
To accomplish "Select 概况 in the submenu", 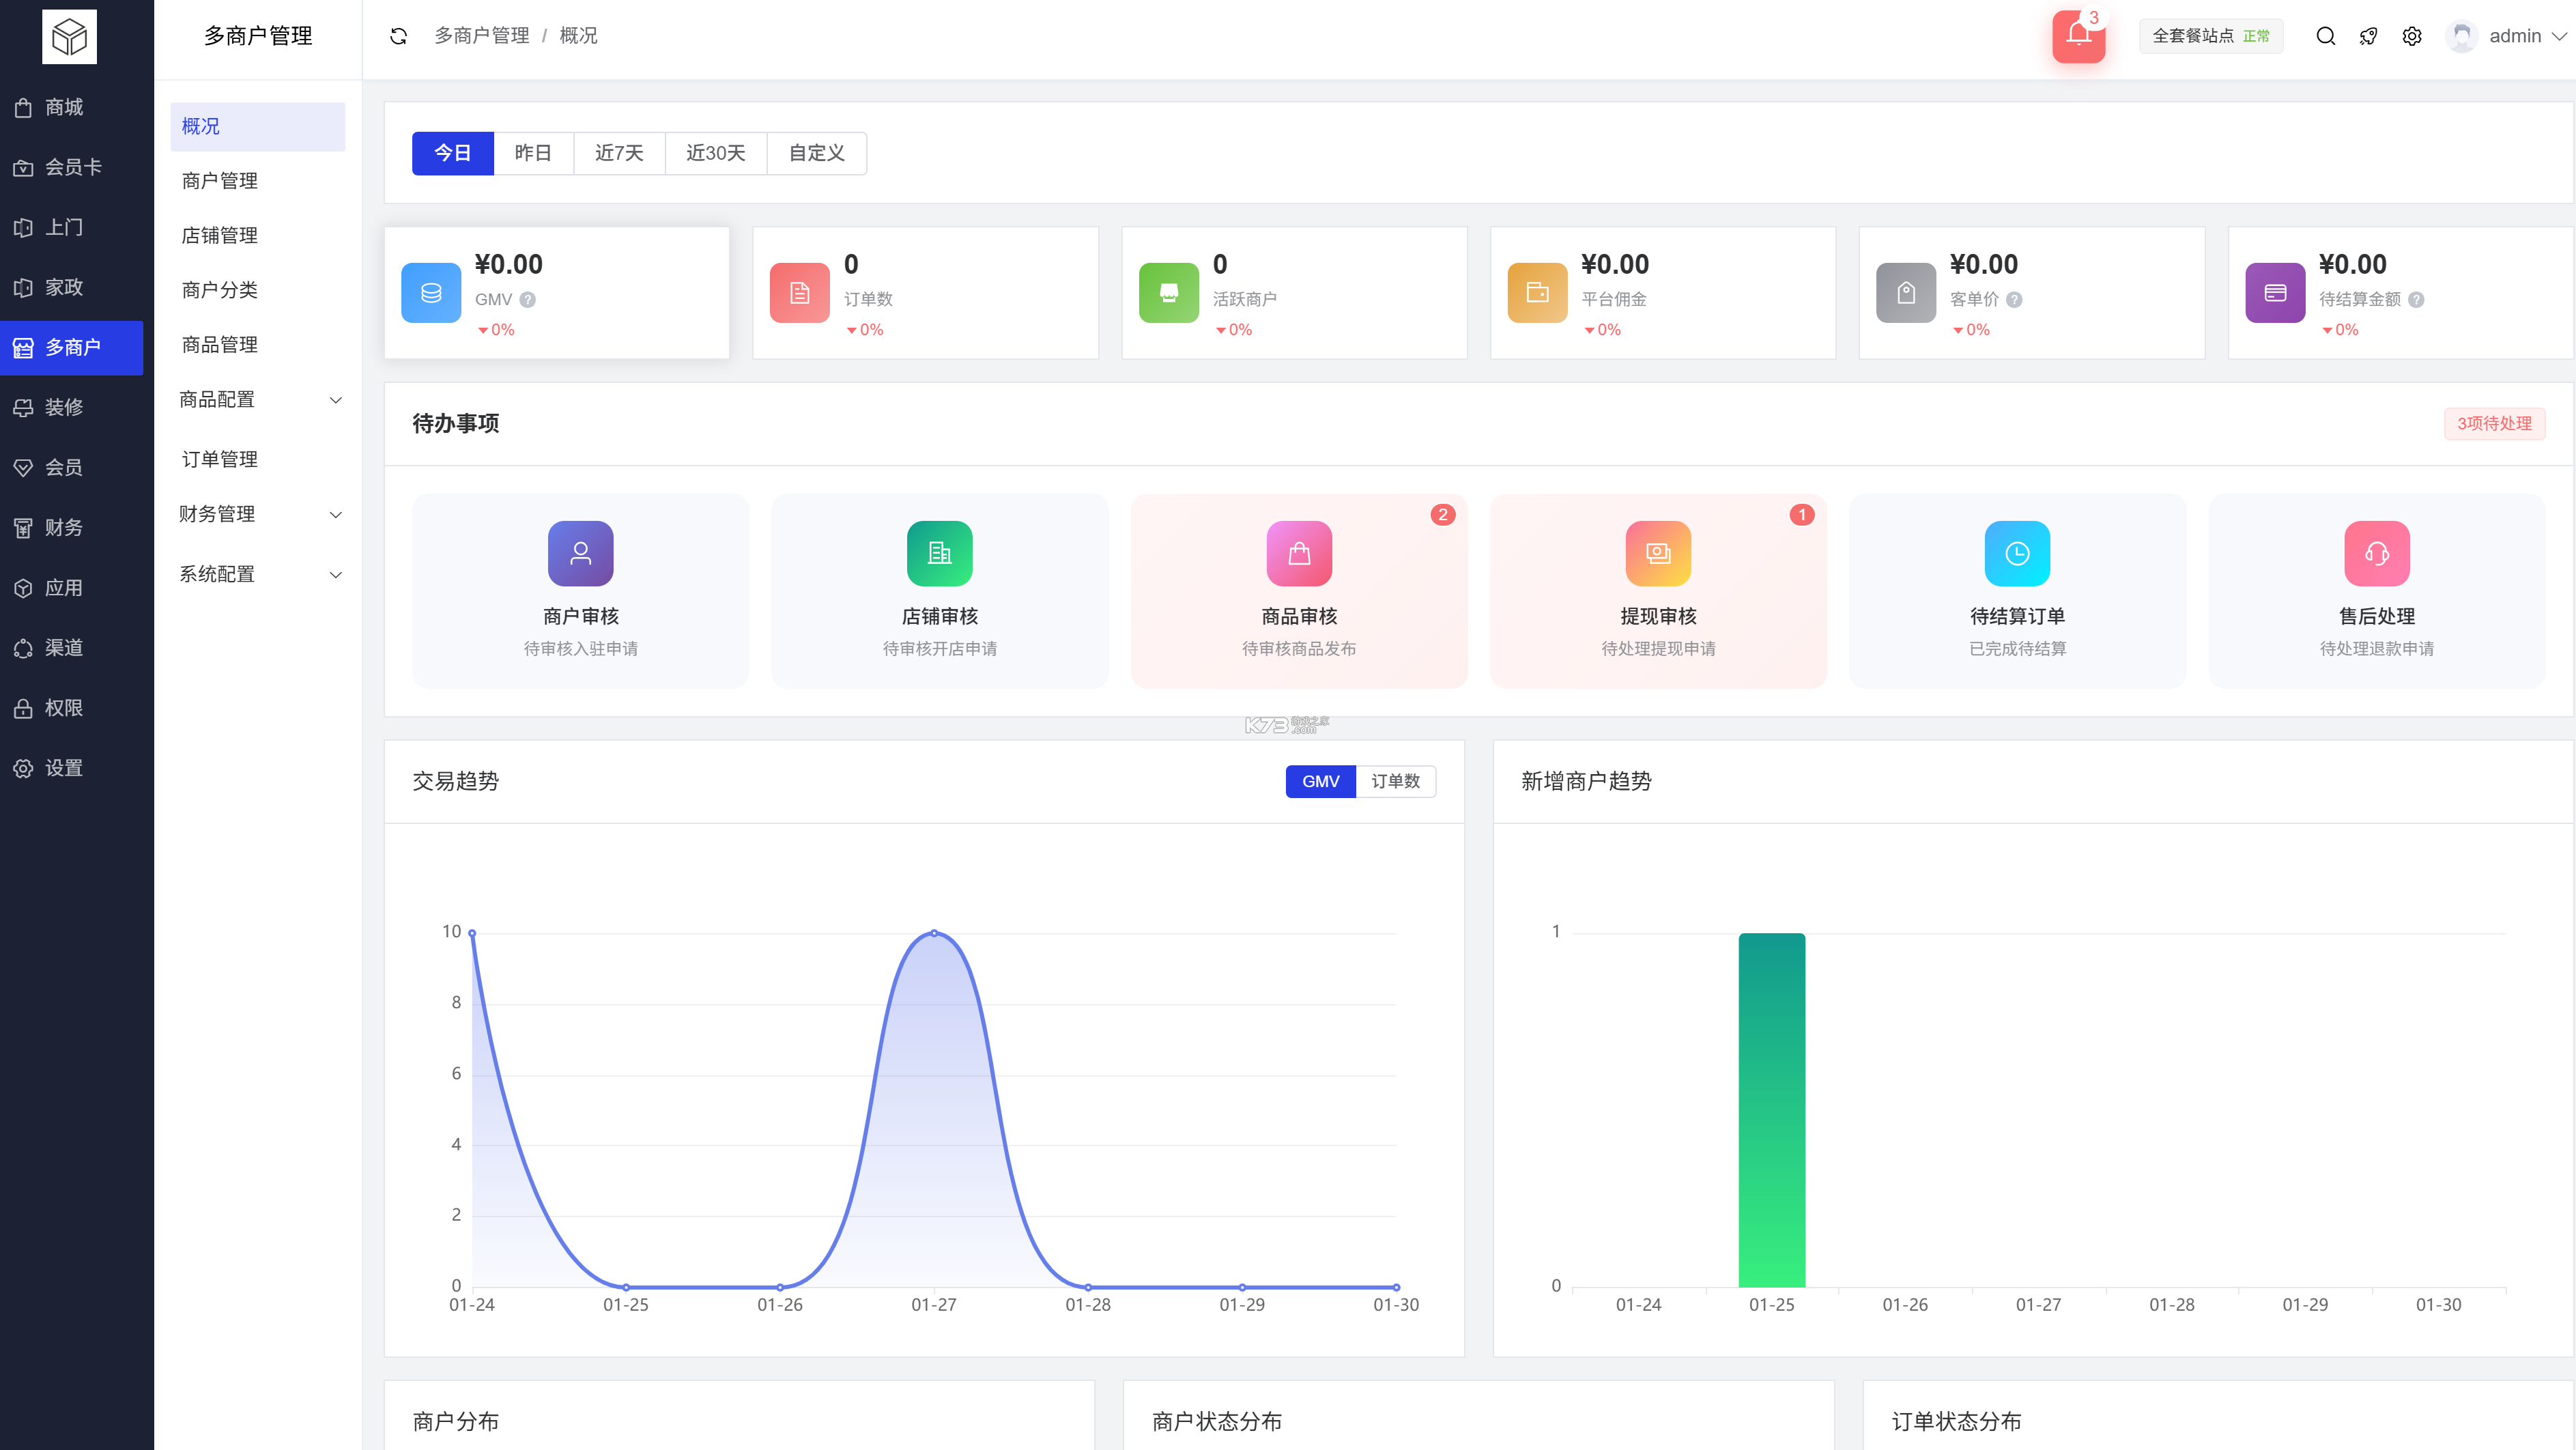I will 258,127.
